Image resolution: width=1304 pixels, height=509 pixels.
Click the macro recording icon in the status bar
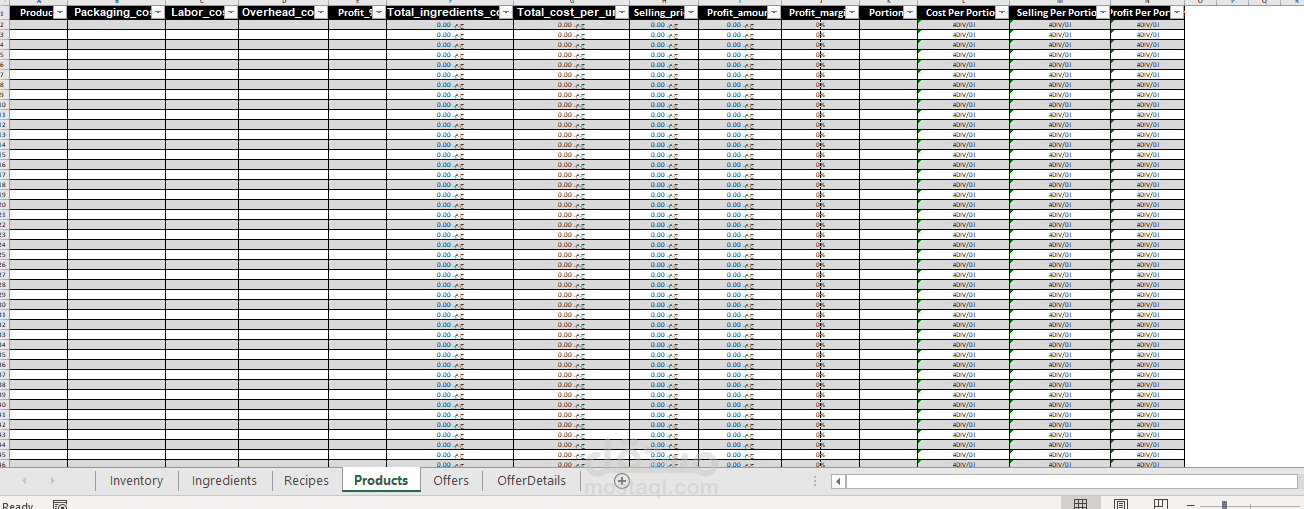[60, 505]
